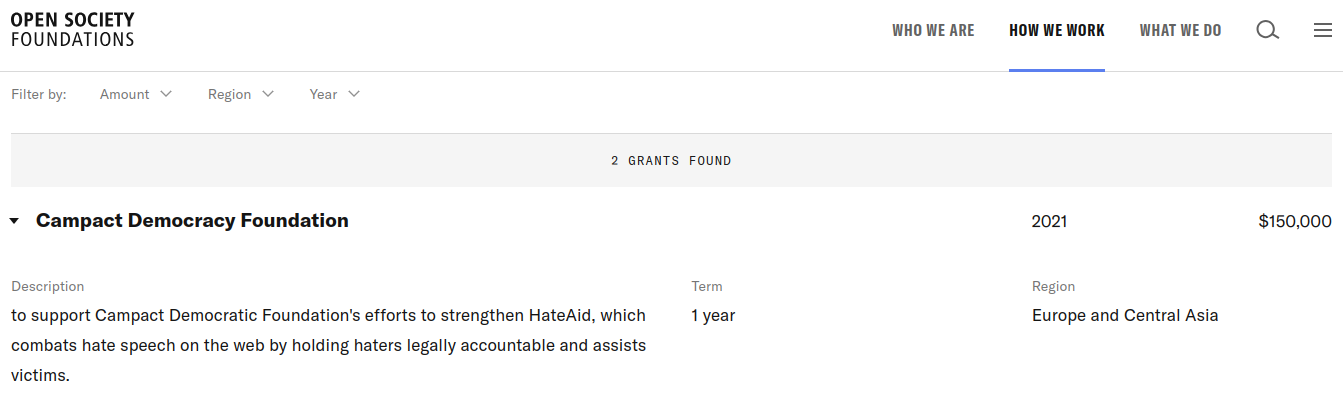This screenshot has width=1343, height=399.
Task: Click the 2 Grants Found banner
Action: [x=671, y=160]
